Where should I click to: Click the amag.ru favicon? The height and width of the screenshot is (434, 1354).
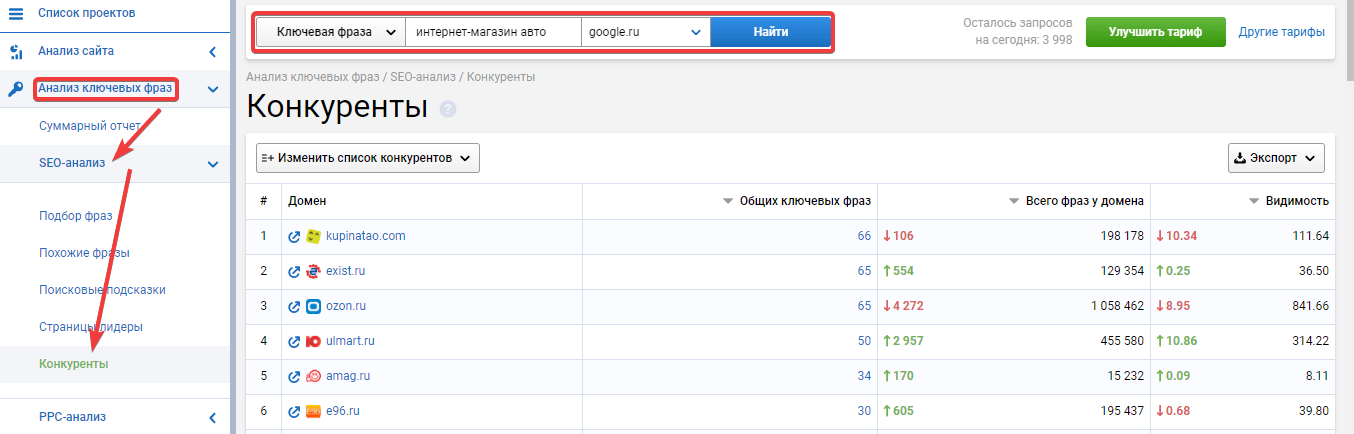(313, 377)
